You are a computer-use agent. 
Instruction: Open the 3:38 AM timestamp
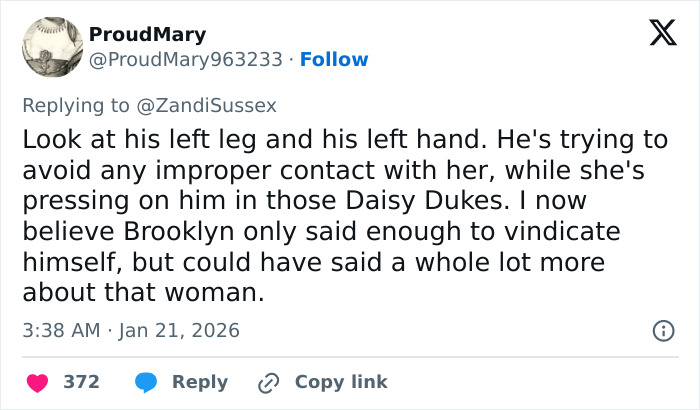click(x=59, y=330)
